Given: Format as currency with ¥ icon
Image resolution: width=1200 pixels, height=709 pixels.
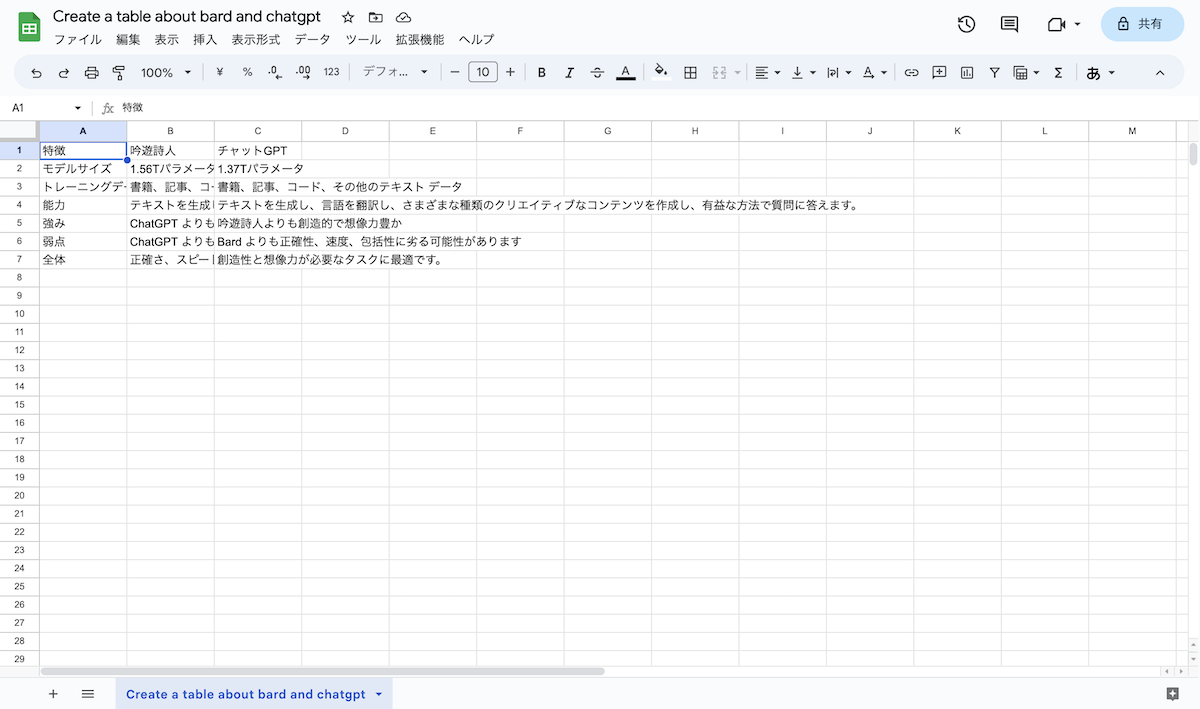Looking at the screenshot, I should [x=219, y=72].
